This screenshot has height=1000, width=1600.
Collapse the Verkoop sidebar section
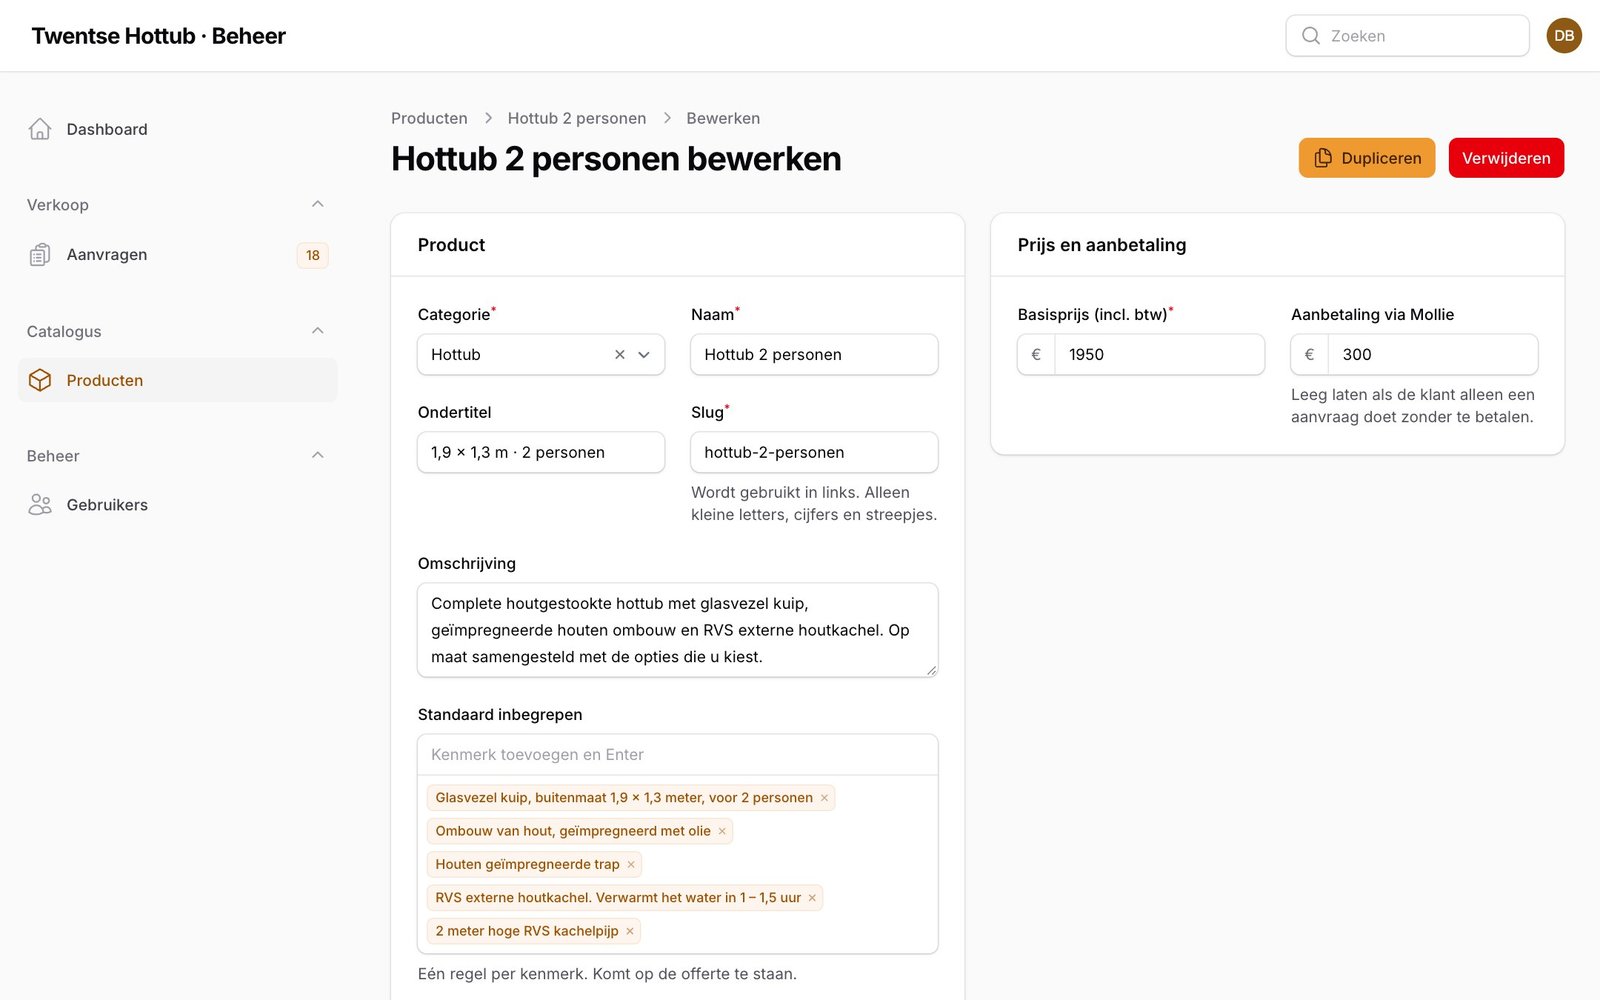[318, 204]
